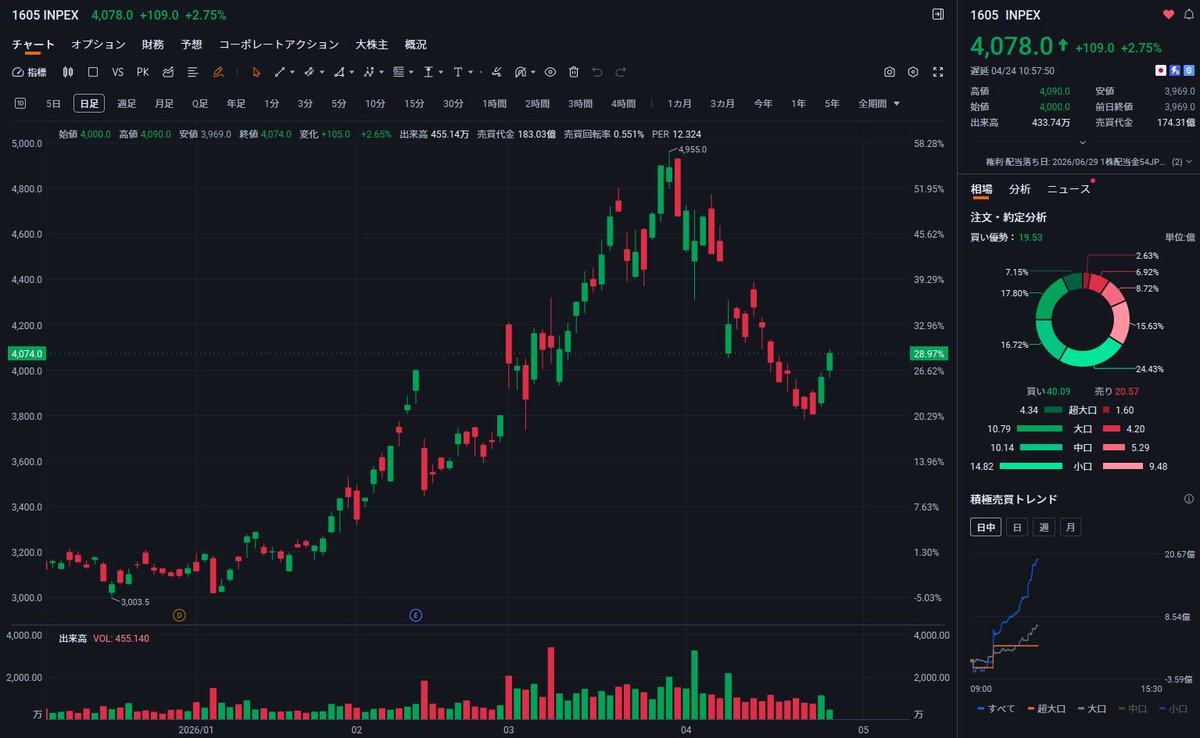Select the trend line drawing tool
This screenshot has width=1200, height=738.
point(280,72)
